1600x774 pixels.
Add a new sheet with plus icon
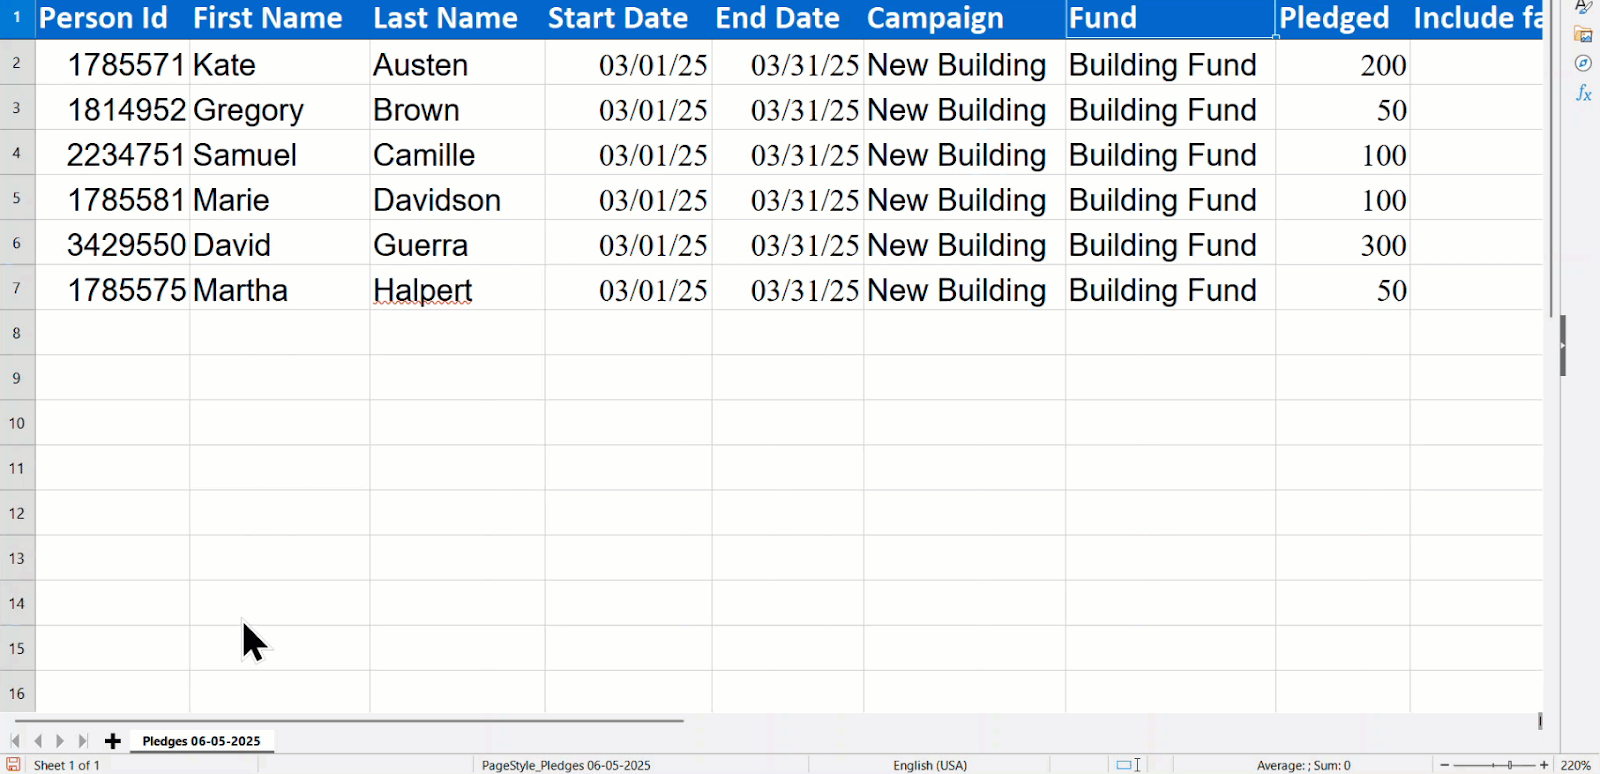[x=113, y=741]
